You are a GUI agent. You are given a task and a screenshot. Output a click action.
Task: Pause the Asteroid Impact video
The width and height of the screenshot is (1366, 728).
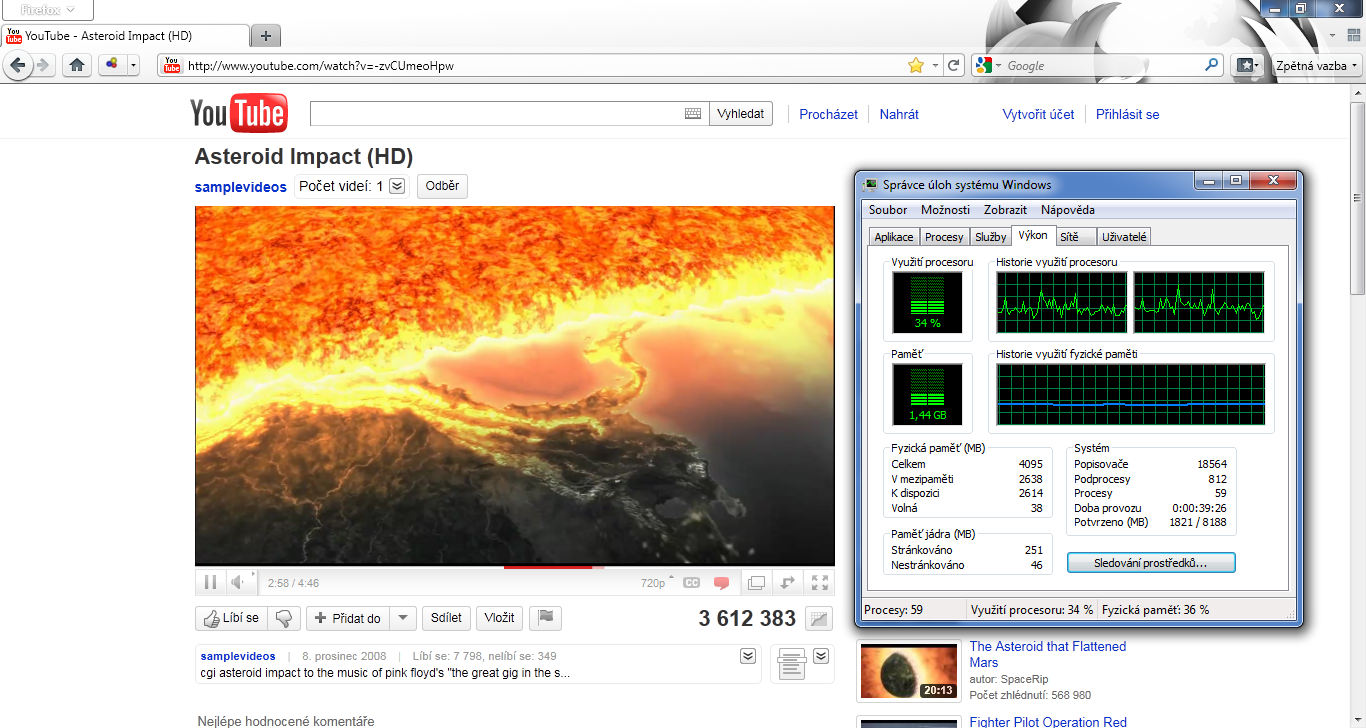[x=211, y=582]
